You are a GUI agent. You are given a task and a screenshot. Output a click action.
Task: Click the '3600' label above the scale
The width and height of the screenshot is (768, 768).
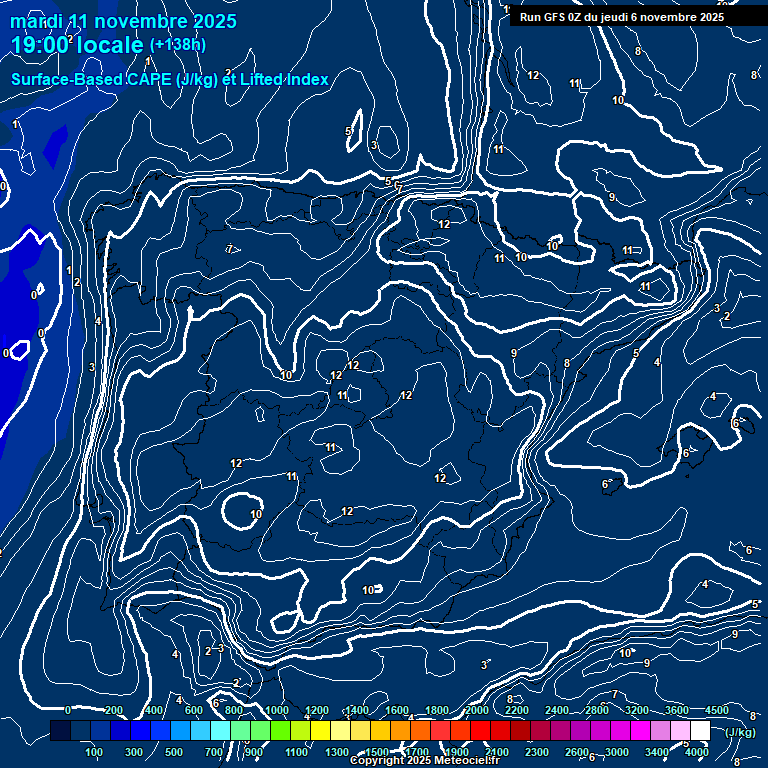coord(677,710)
